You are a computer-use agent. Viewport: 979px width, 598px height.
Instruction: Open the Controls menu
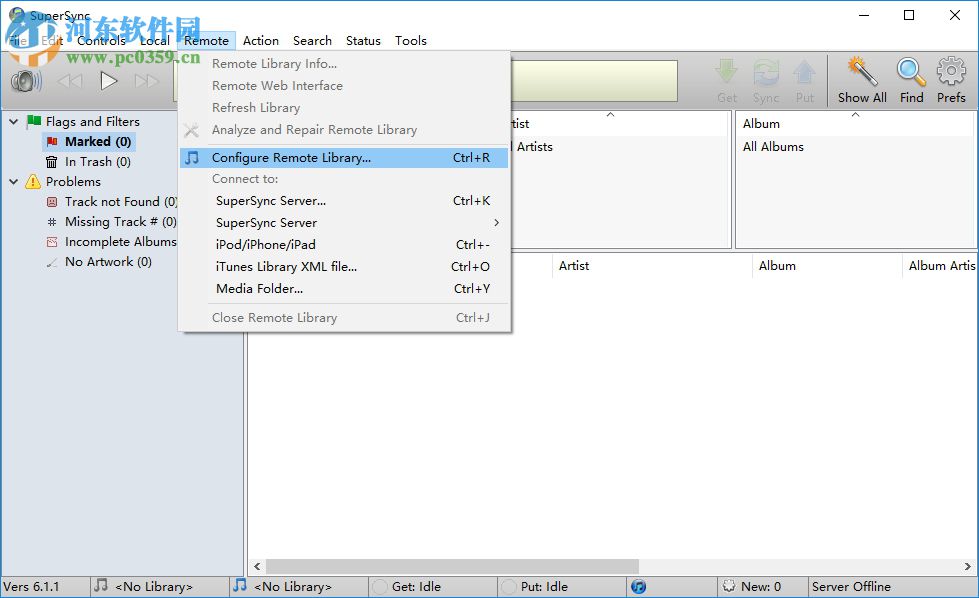point(101,41)
